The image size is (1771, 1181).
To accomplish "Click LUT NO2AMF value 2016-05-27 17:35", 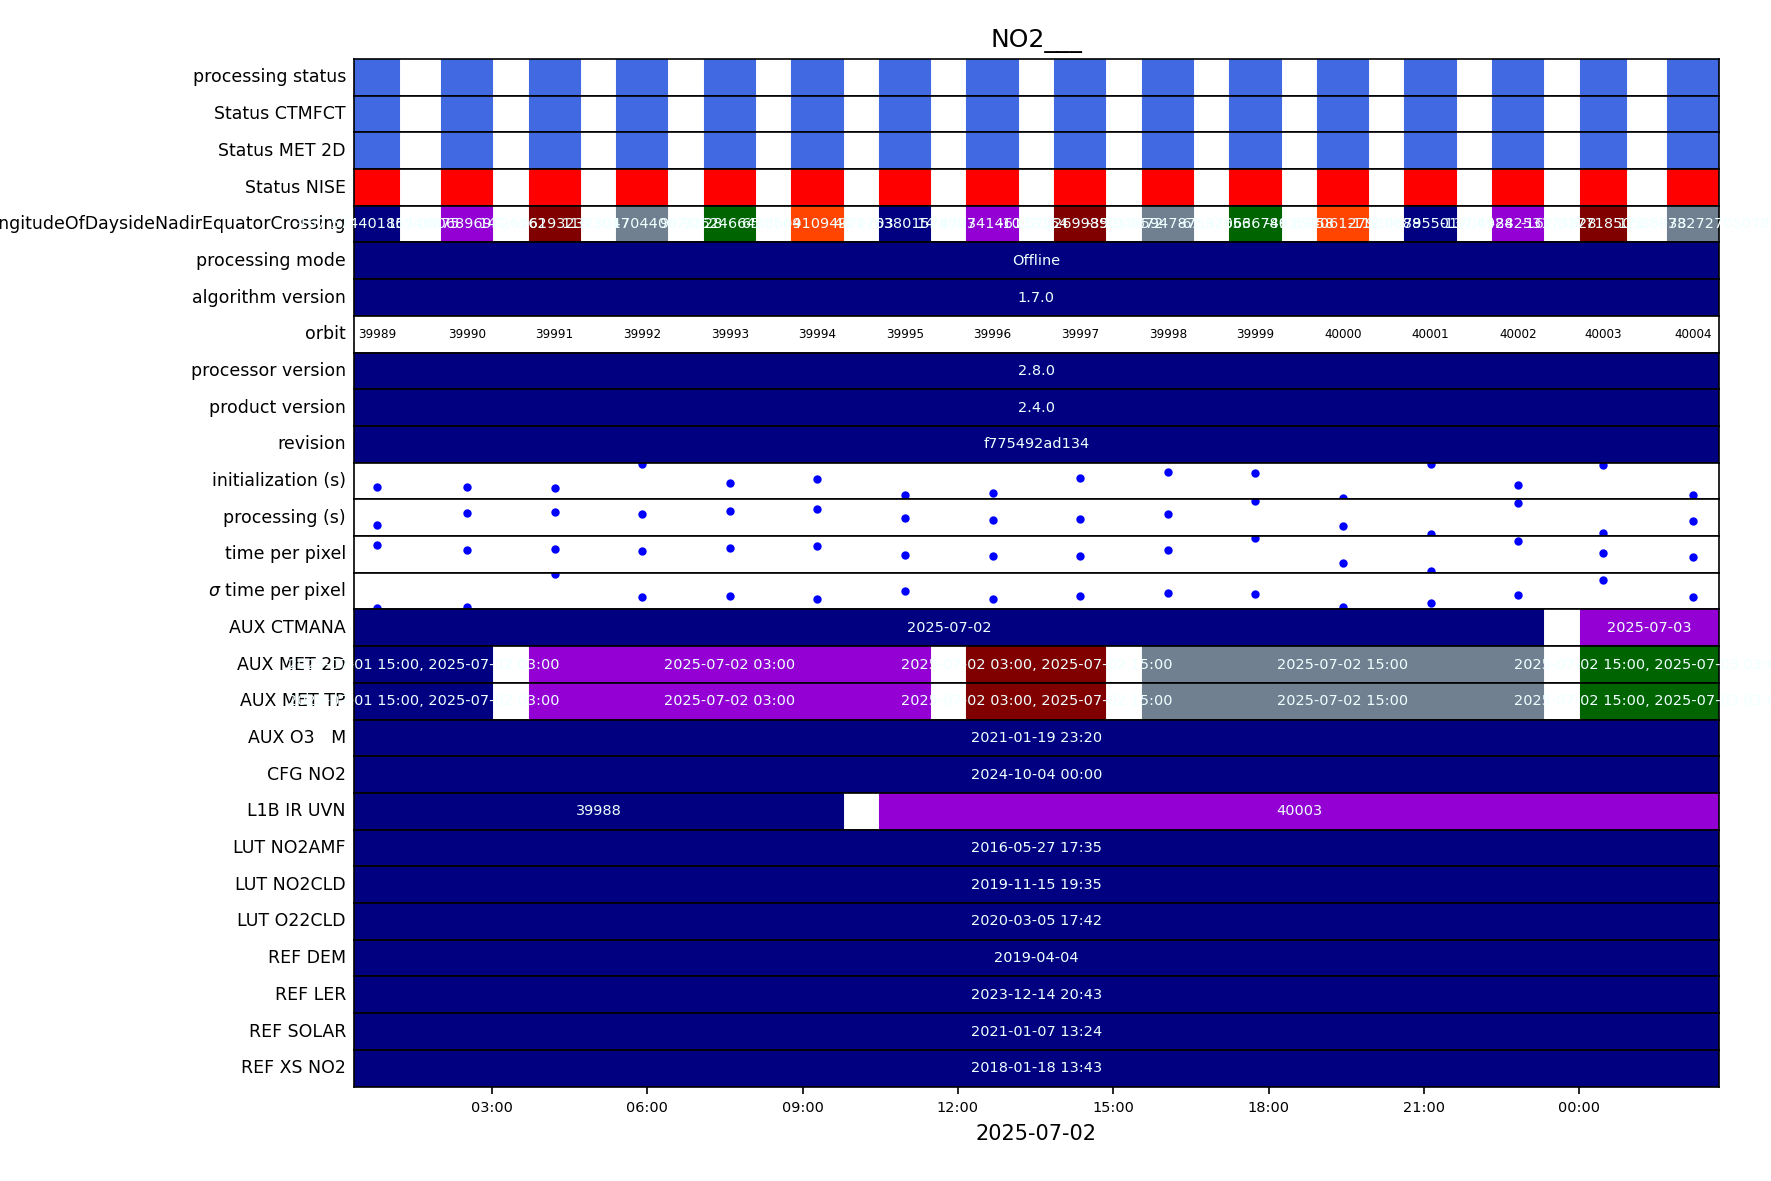I will click(1035, 848).
